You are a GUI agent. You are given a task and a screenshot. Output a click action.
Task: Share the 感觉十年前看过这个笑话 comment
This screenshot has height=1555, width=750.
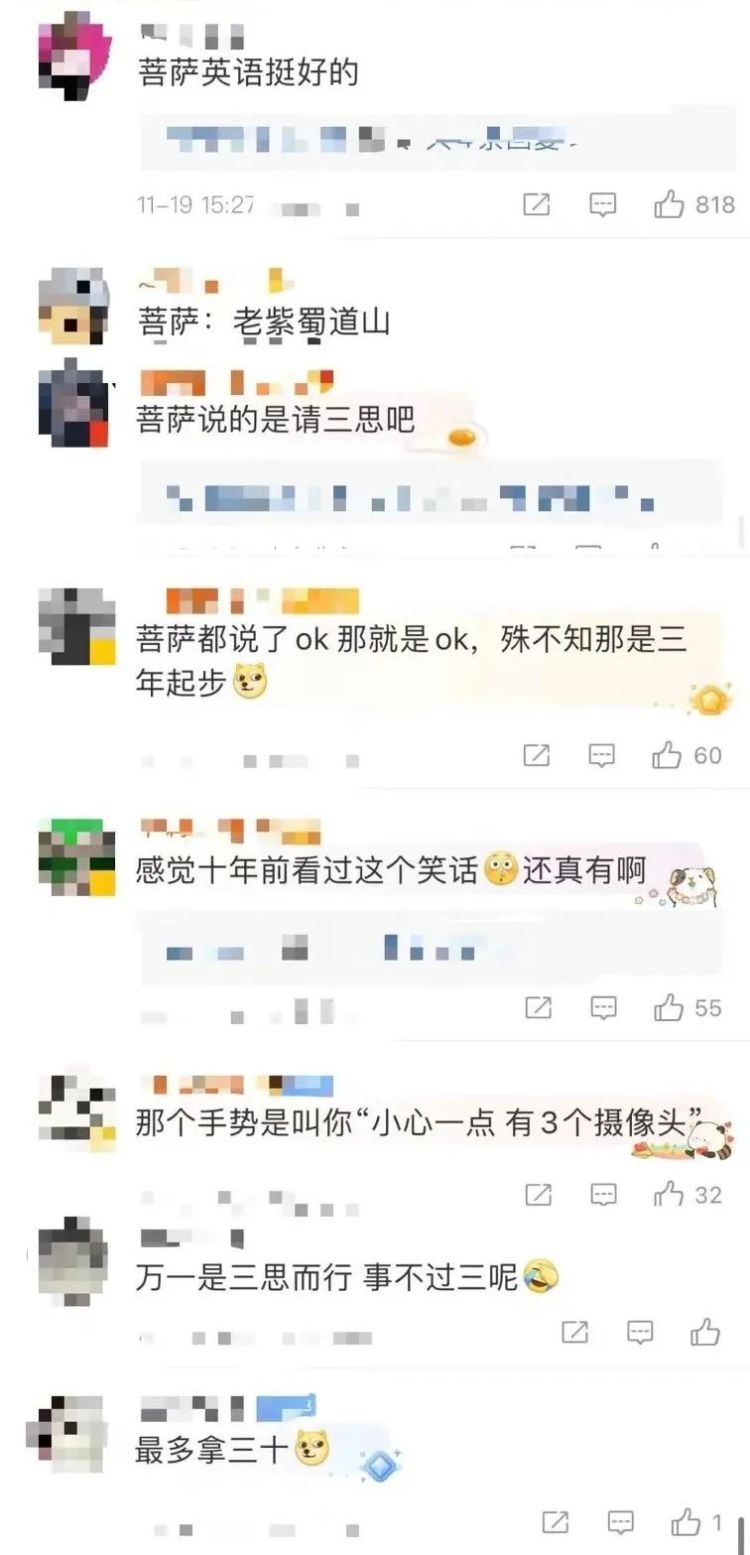click(x=539, y=1008)
